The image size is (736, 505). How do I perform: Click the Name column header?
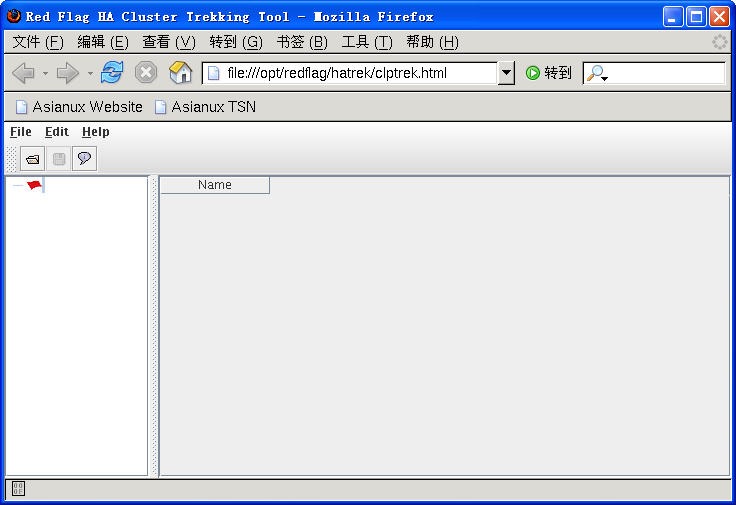215,185
